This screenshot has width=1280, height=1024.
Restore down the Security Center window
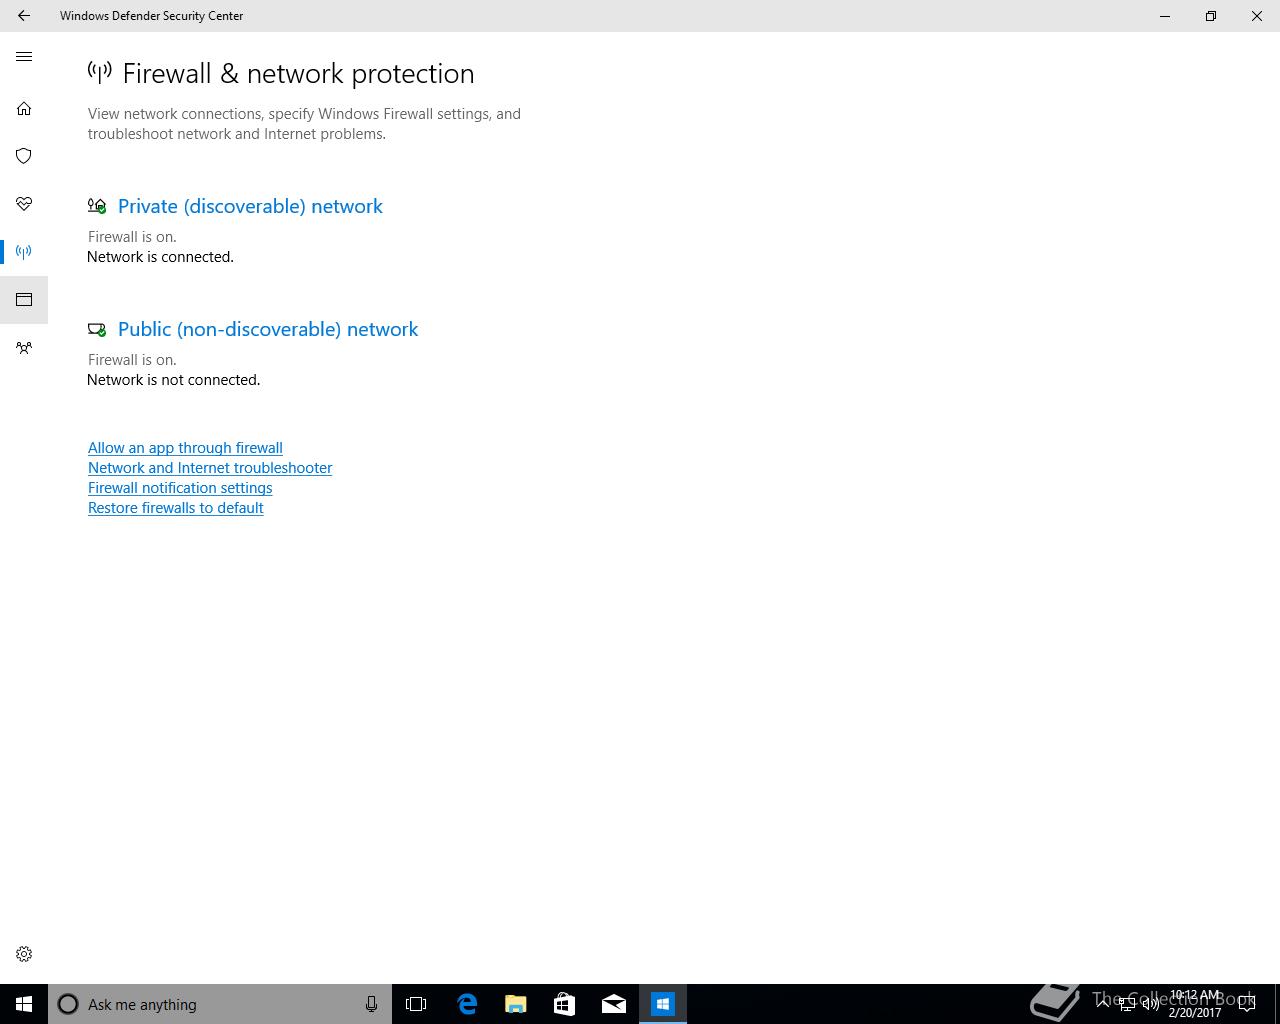(x=1211, y=16)
